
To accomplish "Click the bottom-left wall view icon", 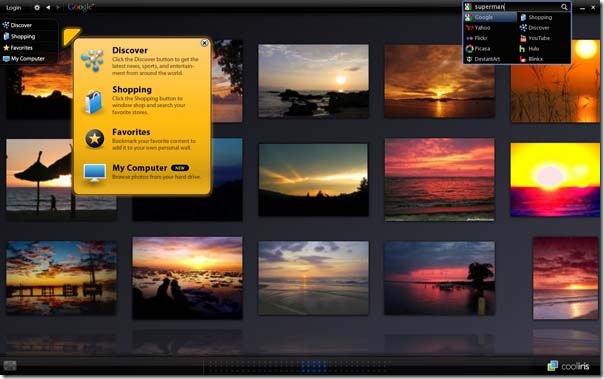I will tap(10, 366).
